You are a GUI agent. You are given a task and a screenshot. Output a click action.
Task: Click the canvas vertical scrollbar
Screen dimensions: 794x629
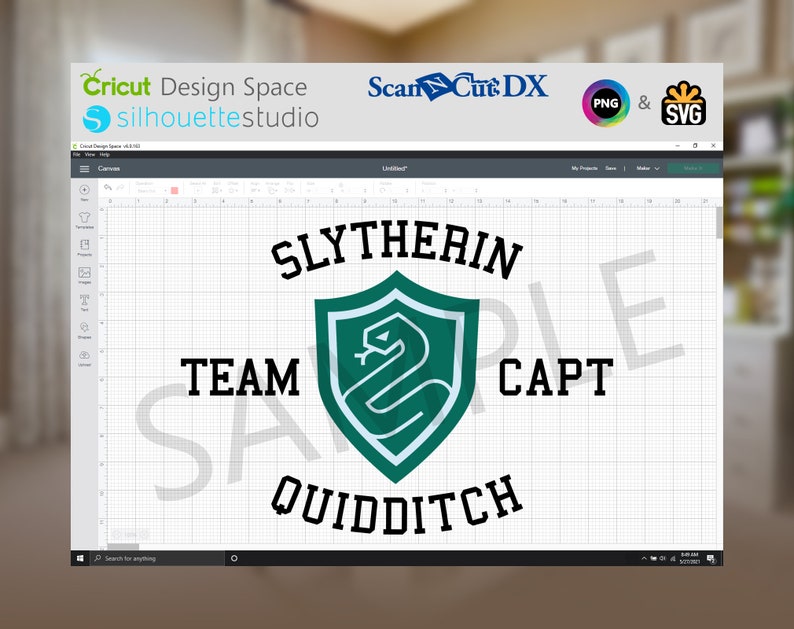click(x=719, y=223)
